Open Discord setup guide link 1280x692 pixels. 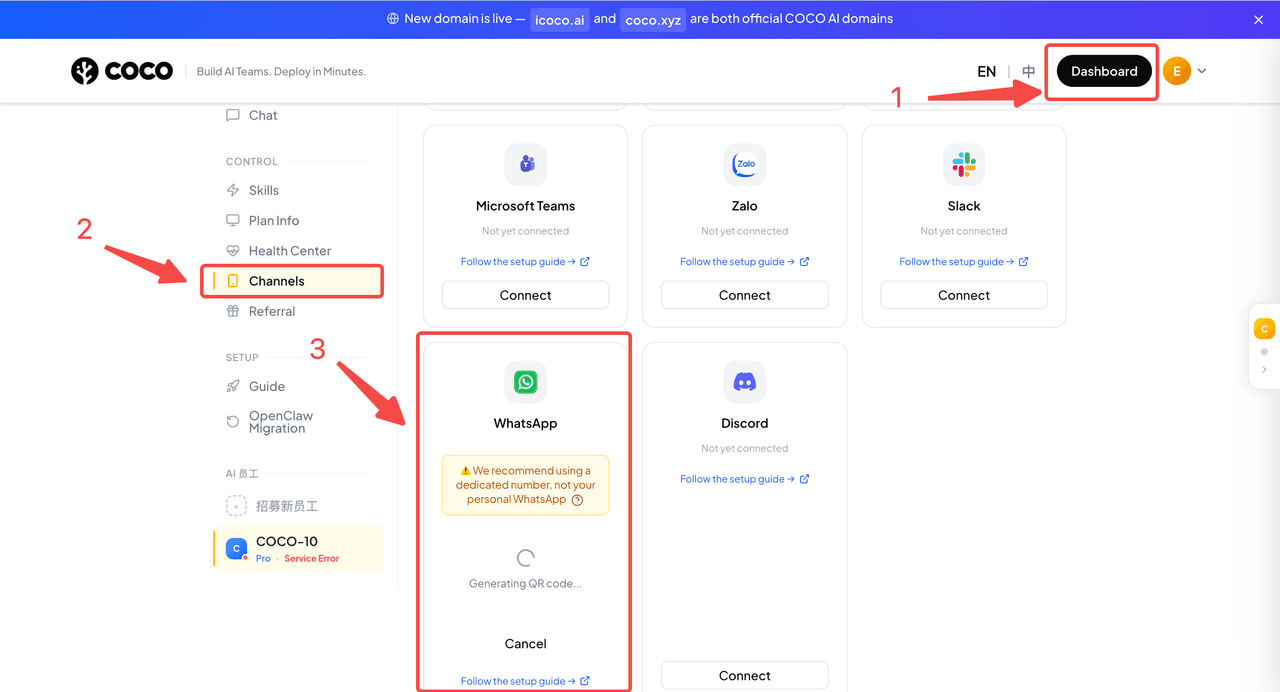click(x=745, y=479)
